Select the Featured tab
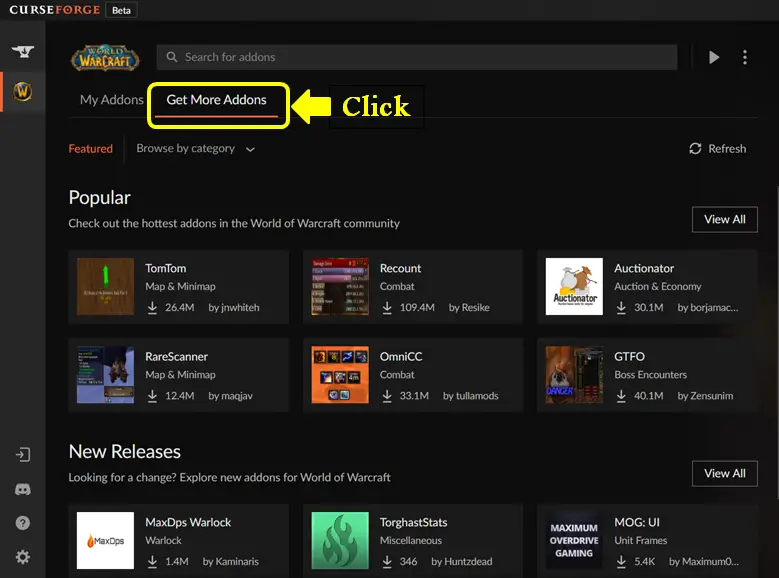The image size is (779, 578). [90, 149]
